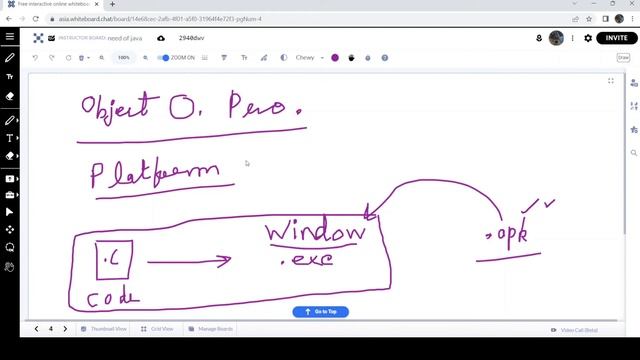Expand the pen tool options arrow in sidebar
This screenshot has height=360, width=640.
(17, 120)
